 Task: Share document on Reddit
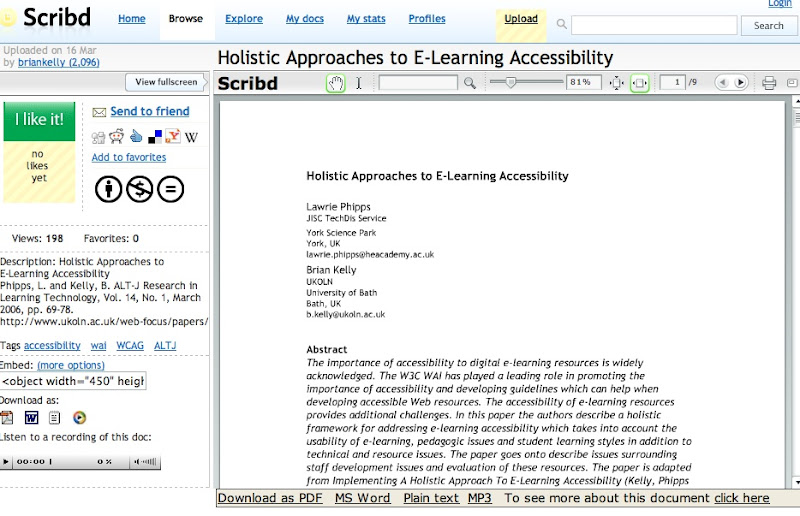tap(116, 137)
